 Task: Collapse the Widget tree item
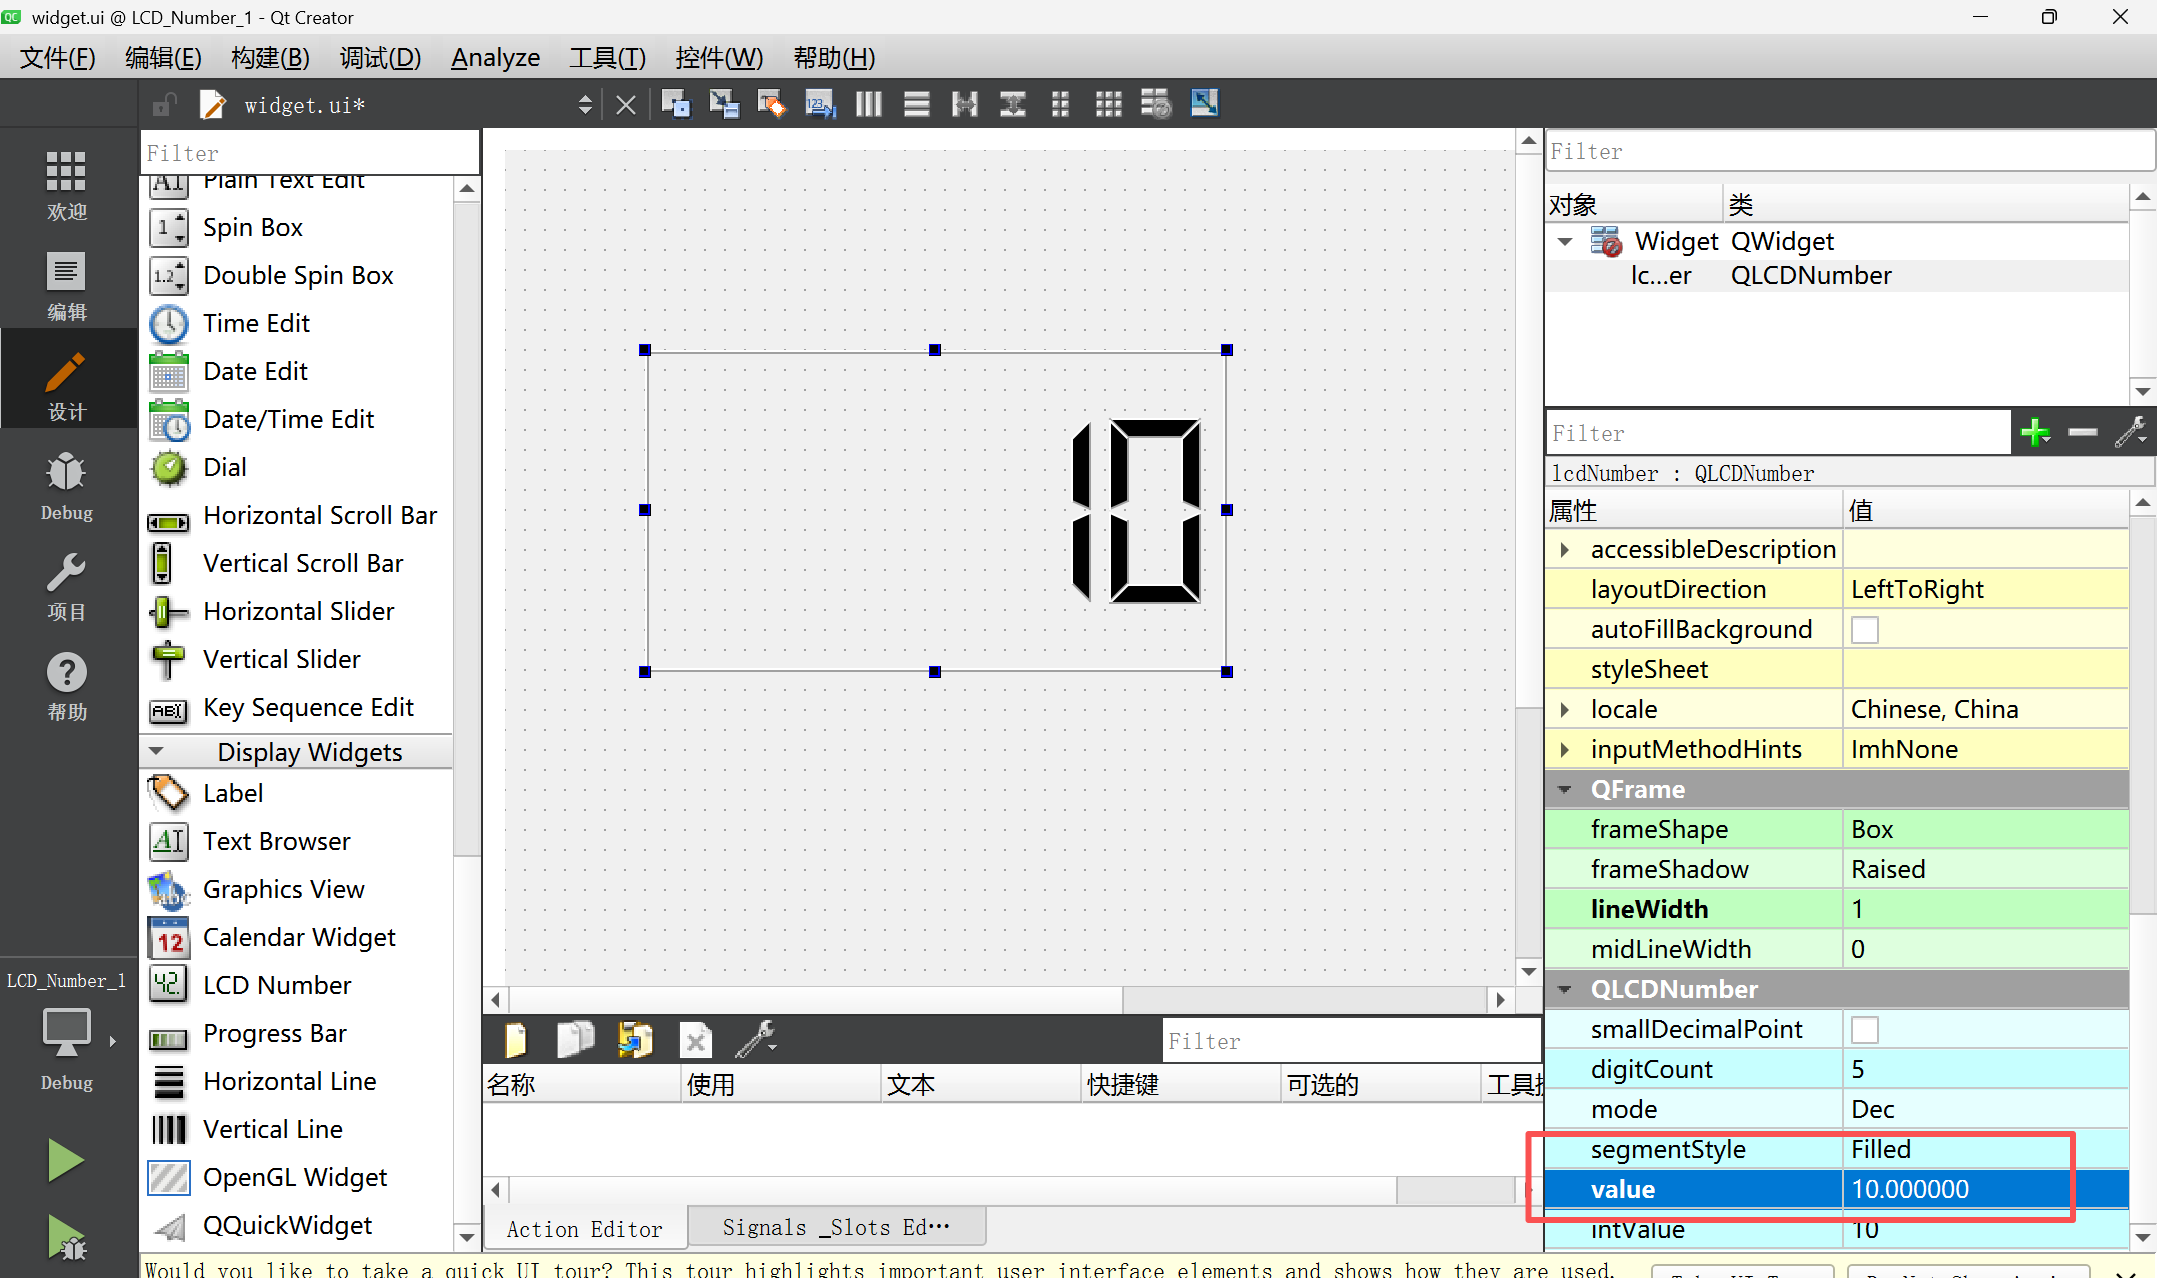[1565, 241]
